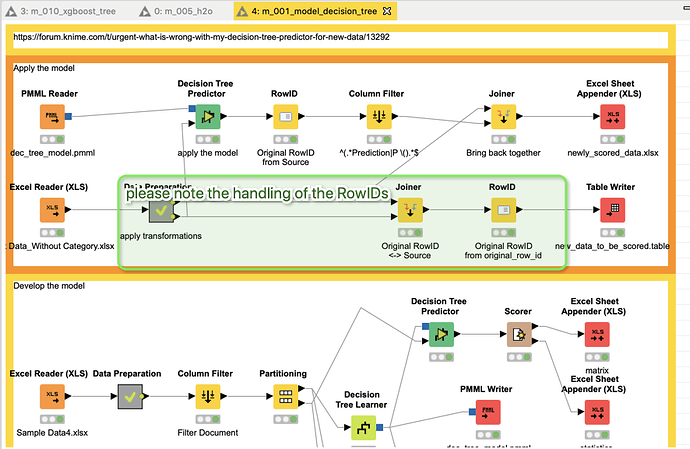690x449 pixels.
Task: Click the Column Filter node with regex label
Action: 377,118
